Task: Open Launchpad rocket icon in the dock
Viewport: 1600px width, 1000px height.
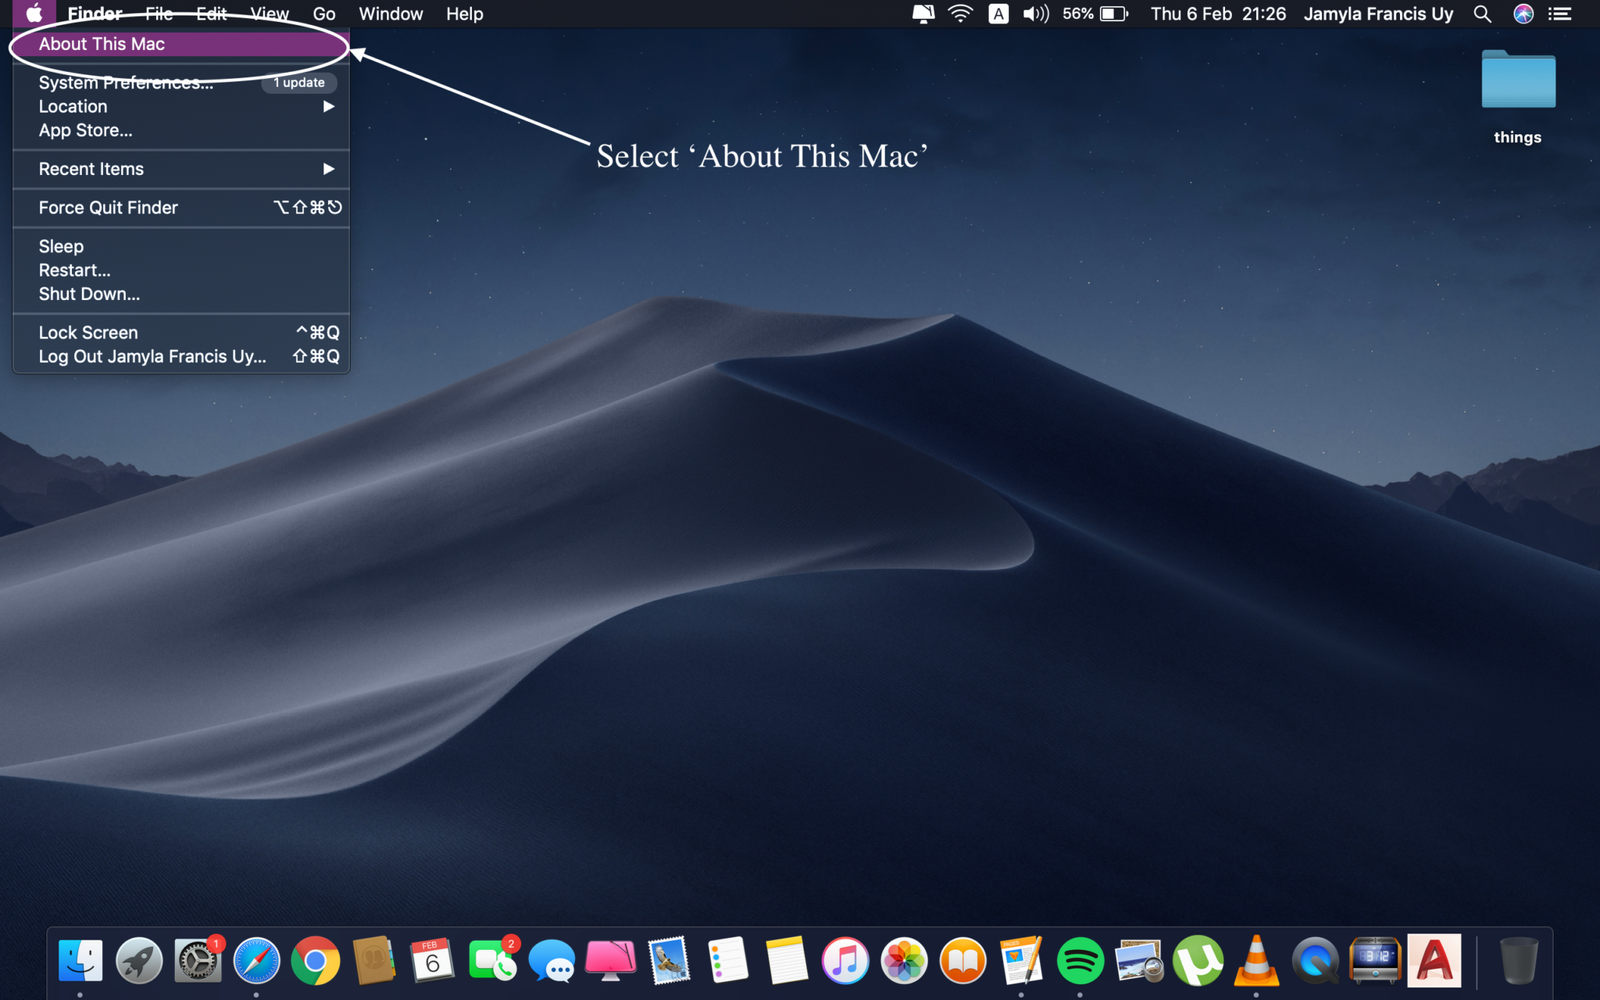Action: (x=139, y=962)
